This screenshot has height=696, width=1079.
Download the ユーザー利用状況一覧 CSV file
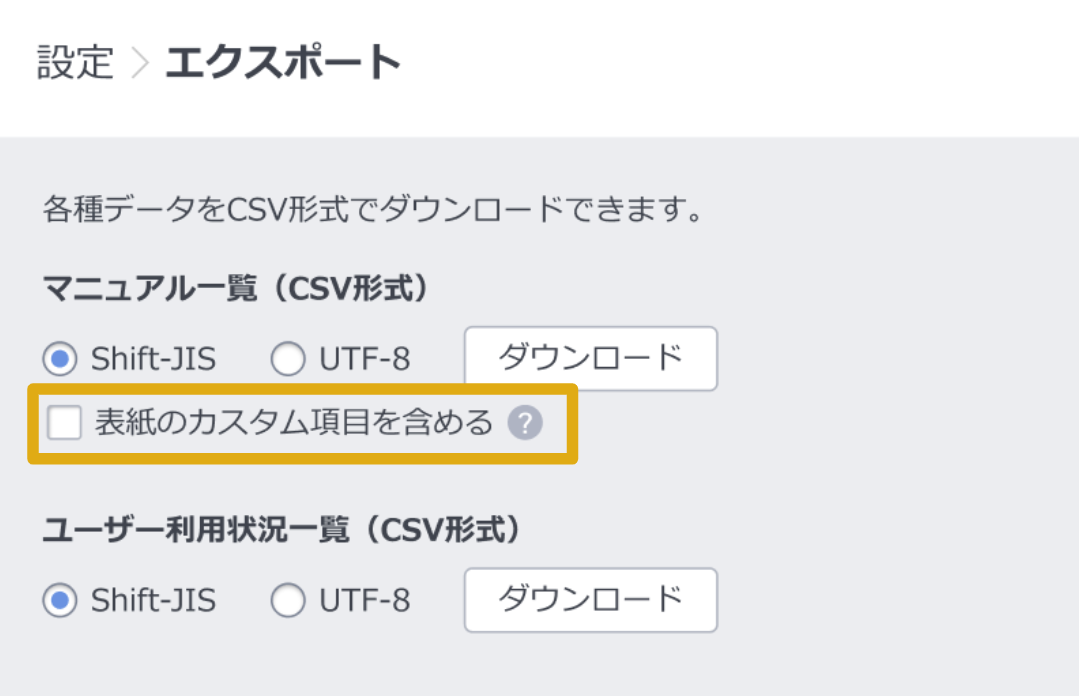pos(590,600)
